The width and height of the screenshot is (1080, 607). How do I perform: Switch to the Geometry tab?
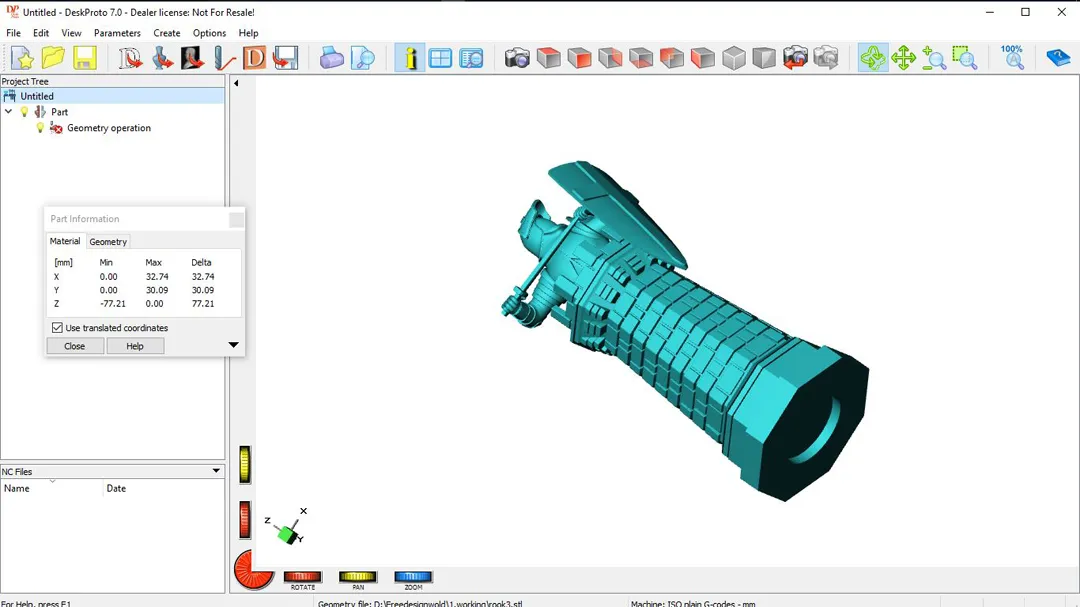point(108,242)
